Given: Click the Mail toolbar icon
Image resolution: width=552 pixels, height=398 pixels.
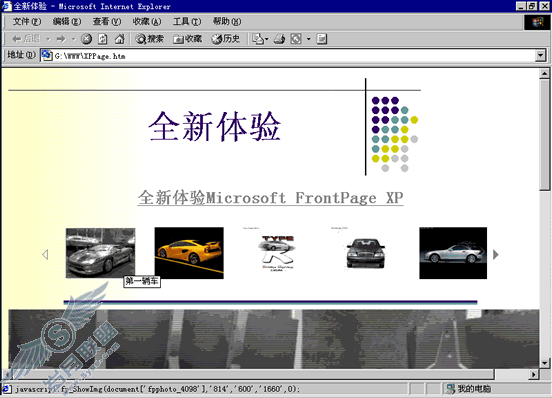Looking at the screenshot, I should pos(260,39).
